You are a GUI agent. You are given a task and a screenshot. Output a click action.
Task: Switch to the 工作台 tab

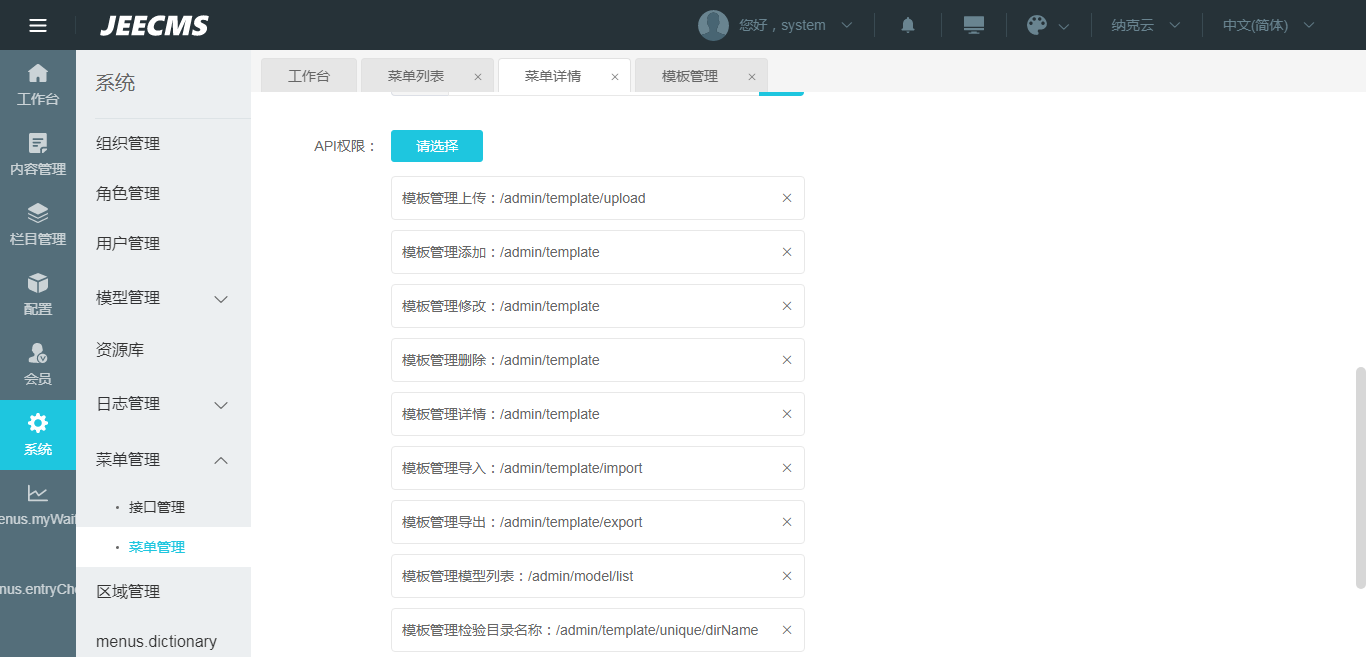point(308,76)
